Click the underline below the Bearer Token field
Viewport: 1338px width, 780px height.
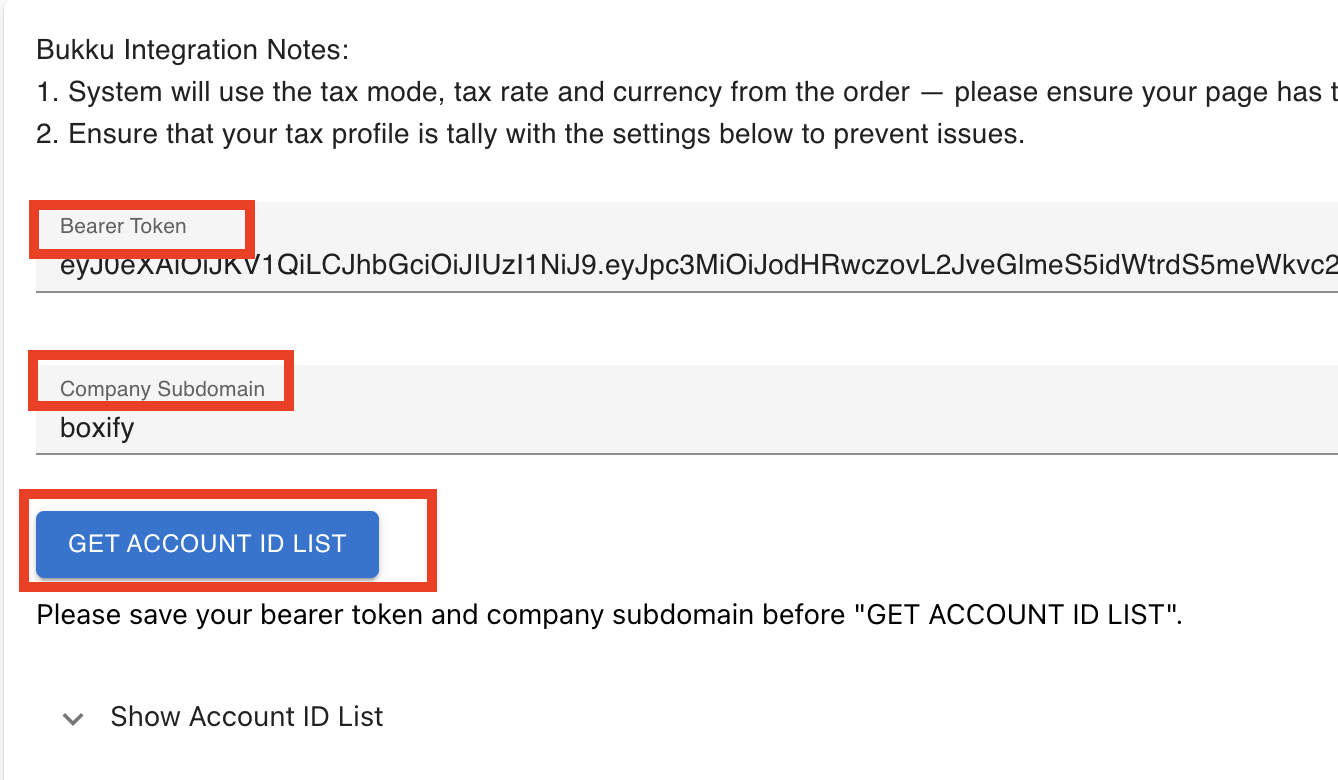[687, 291]
